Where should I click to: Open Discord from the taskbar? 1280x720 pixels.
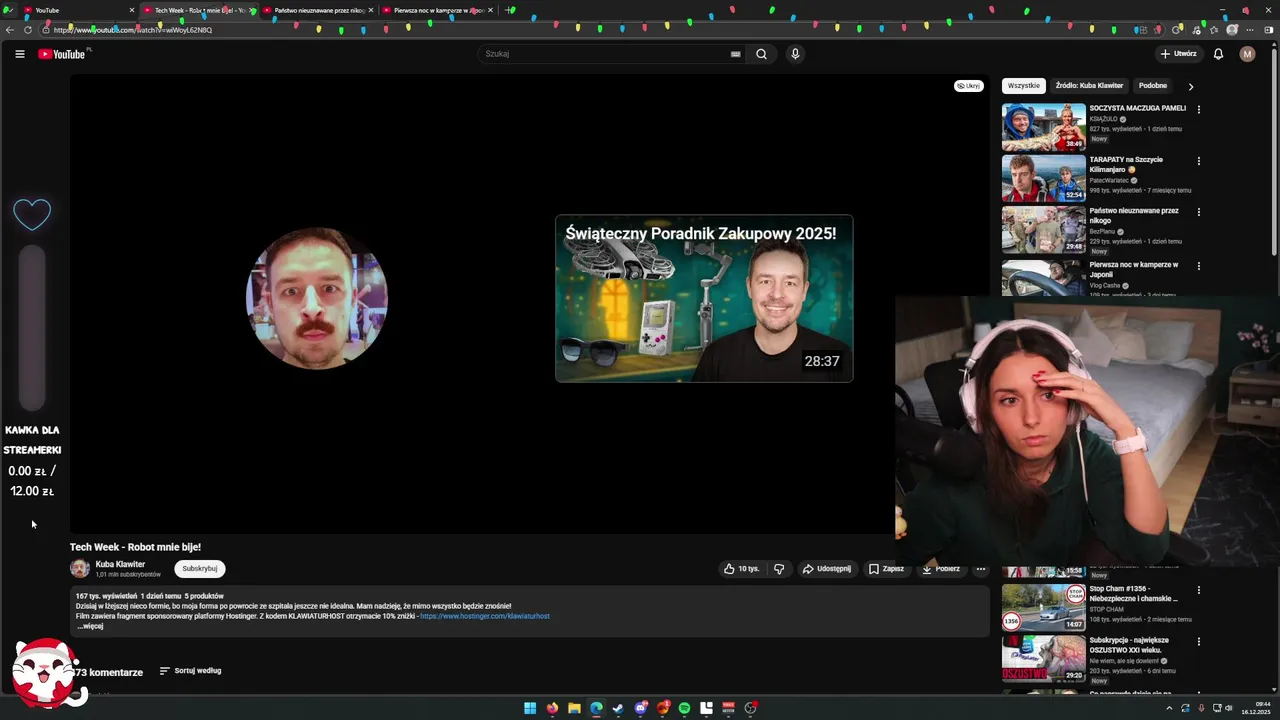pyautogui.click(x=640, y=708)
